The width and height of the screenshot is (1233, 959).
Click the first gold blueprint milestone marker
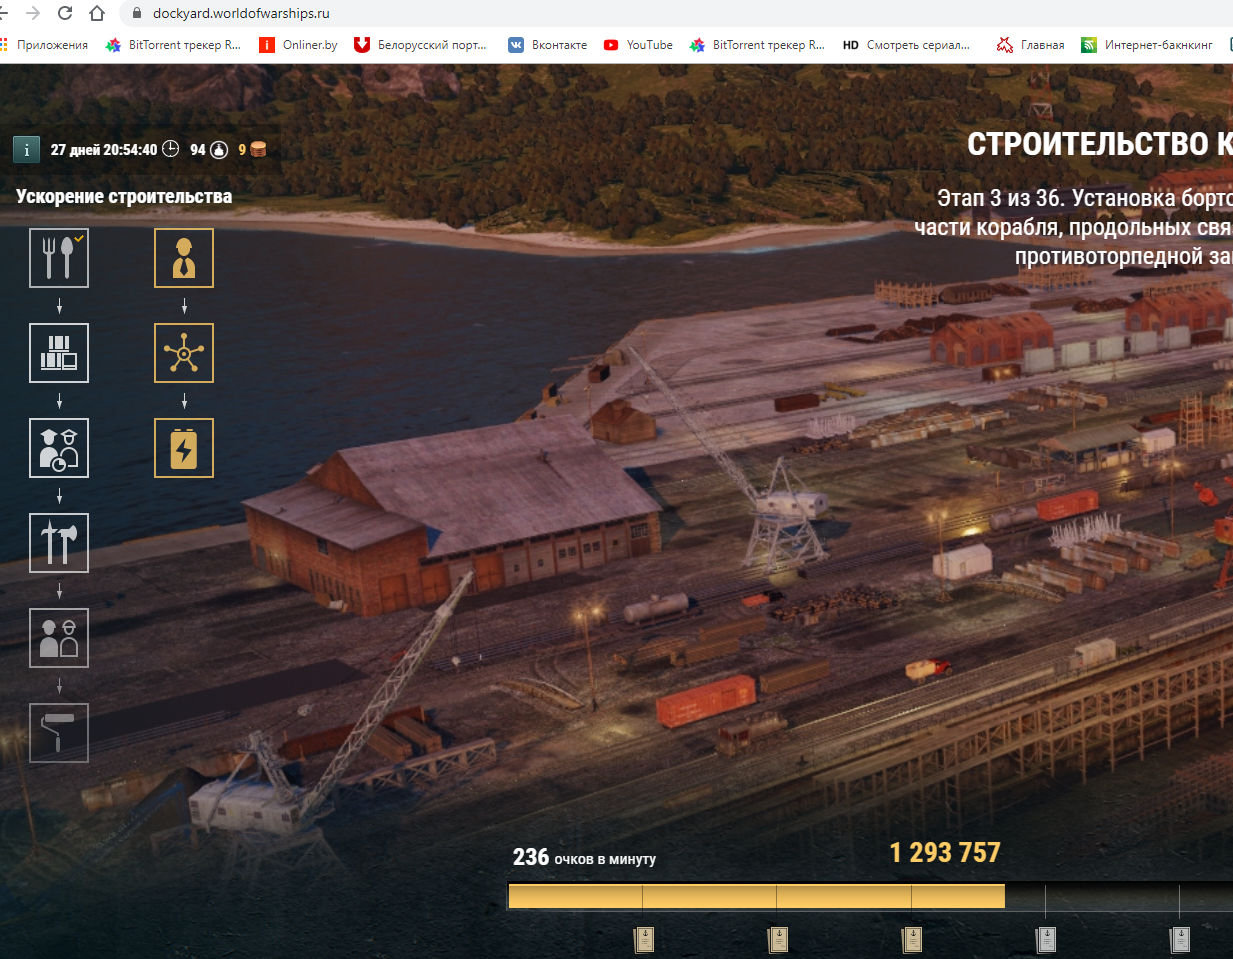point(644,939)
